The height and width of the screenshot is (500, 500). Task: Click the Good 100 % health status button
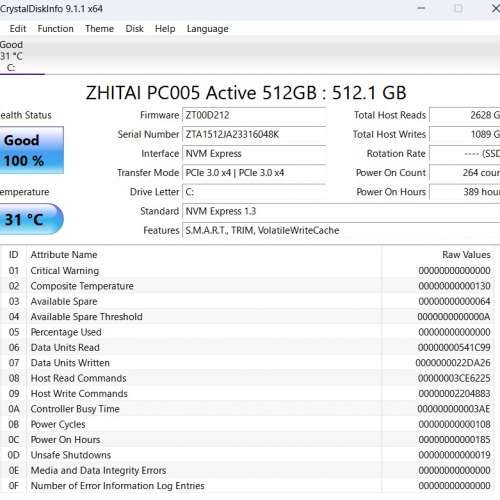point(32,150)
